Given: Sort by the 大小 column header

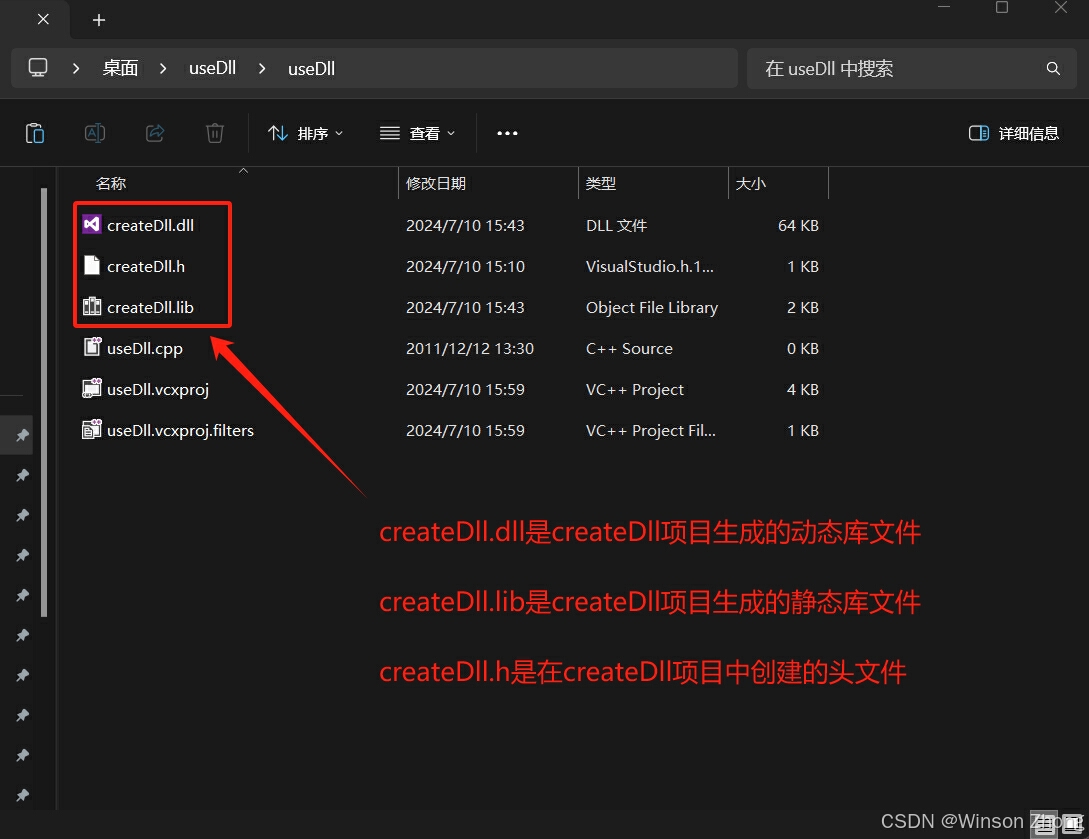Looking at the screenshot, I should 751,183.
